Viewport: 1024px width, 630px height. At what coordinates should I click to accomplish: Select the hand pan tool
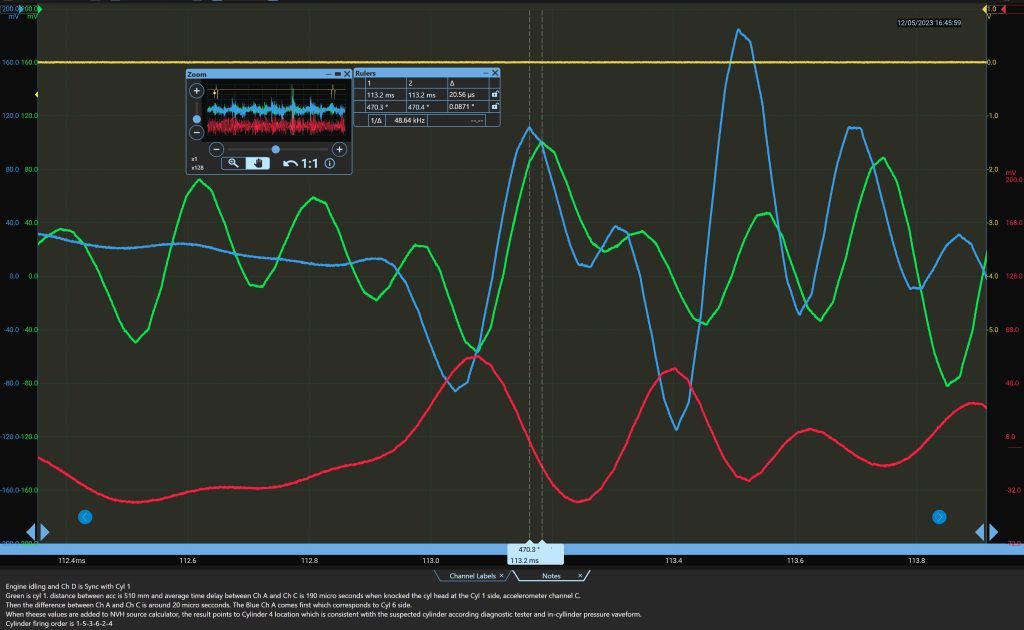coord(258,163)
